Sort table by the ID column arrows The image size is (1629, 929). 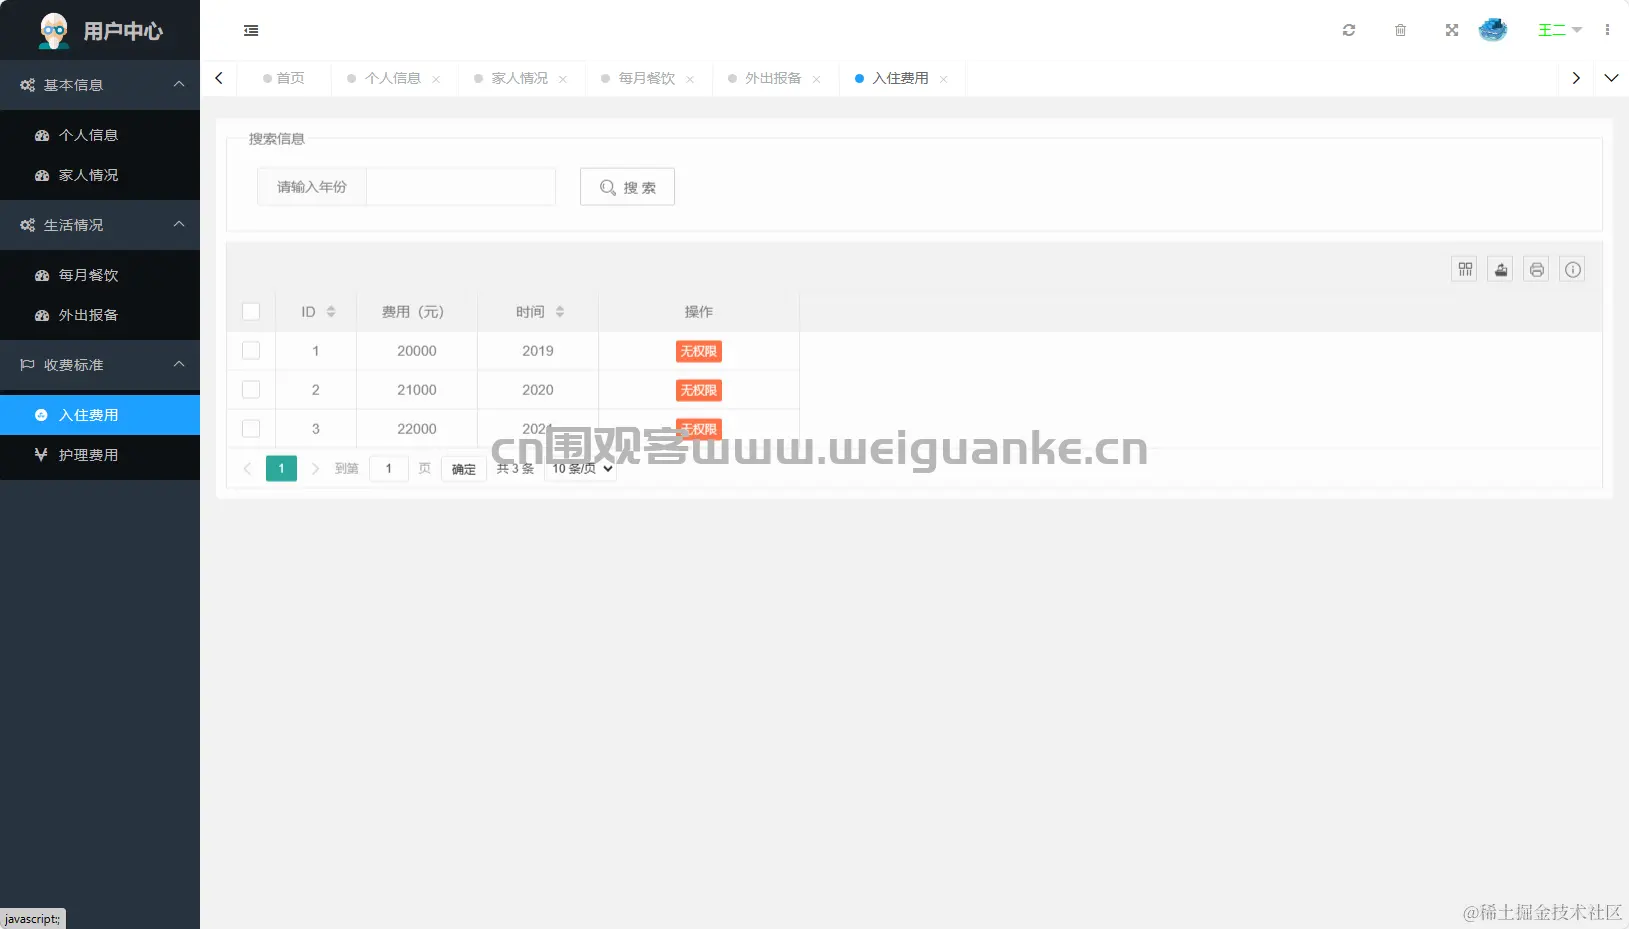[331, 312]
